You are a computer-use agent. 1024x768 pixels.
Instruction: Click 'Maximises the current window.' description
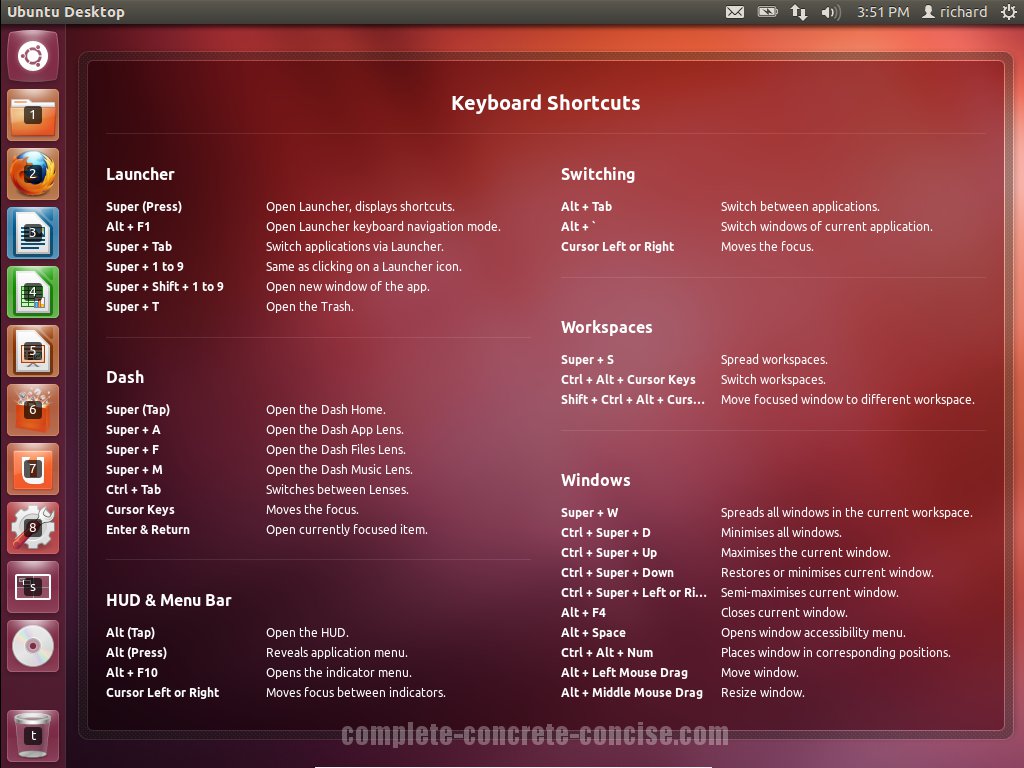[805, 552]
